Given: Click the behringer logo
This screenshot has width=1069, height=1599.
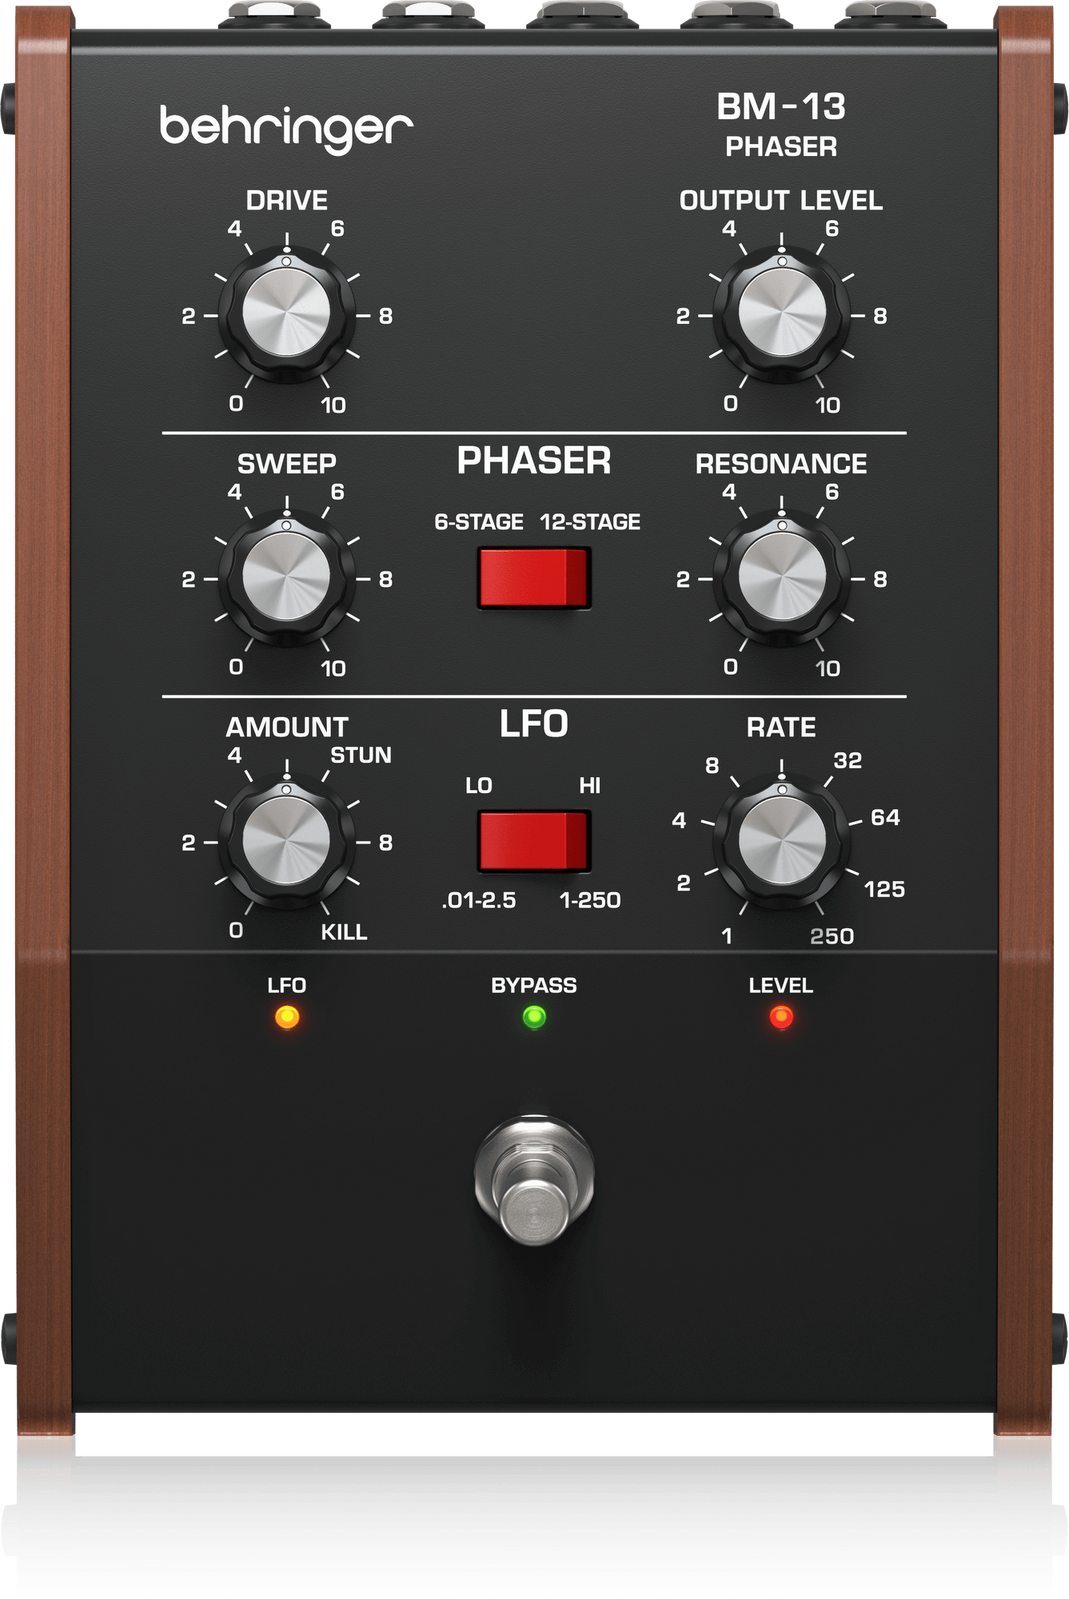Looking at the screenshot, I should (x=286, y=129).
